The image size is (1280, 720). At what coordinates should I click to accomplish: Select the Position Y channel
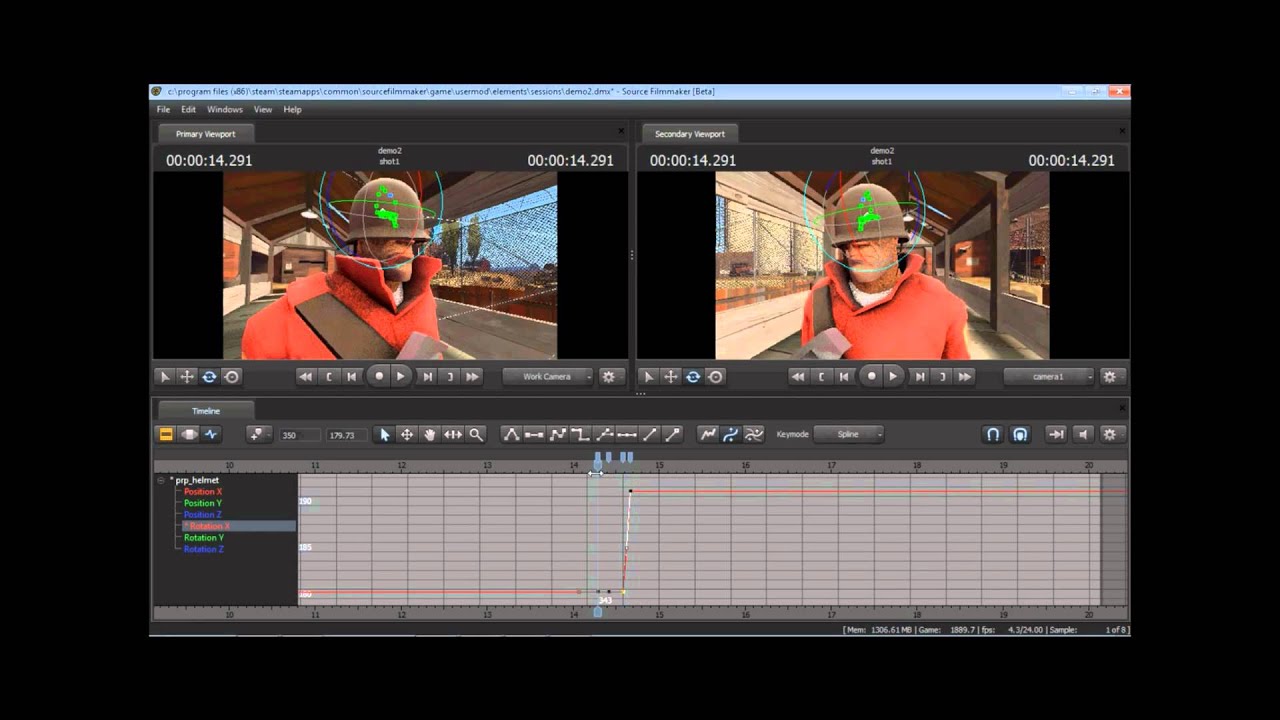(203, 503)
